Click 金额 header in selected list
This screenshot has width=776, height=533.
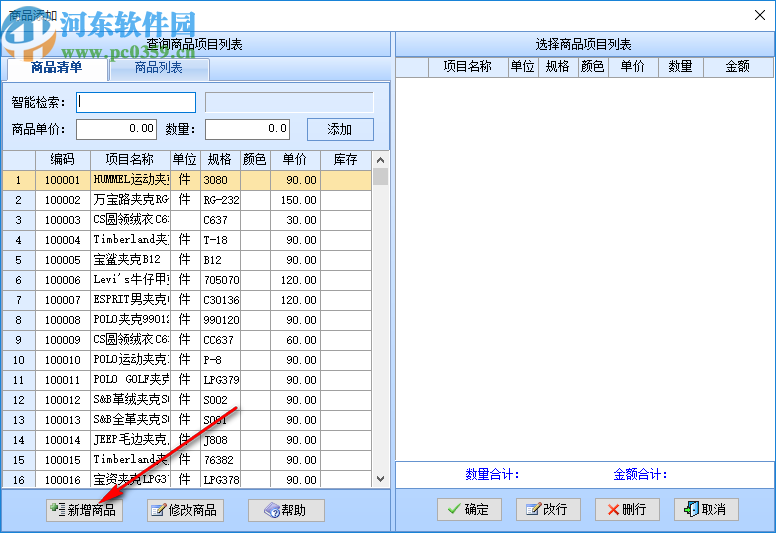[x=737, y=67]
